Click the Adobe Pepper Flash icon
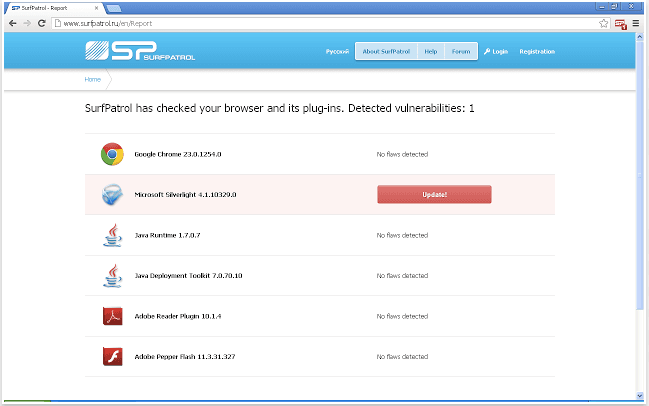This screenshot has width=649, height=406. pos(111,356)
